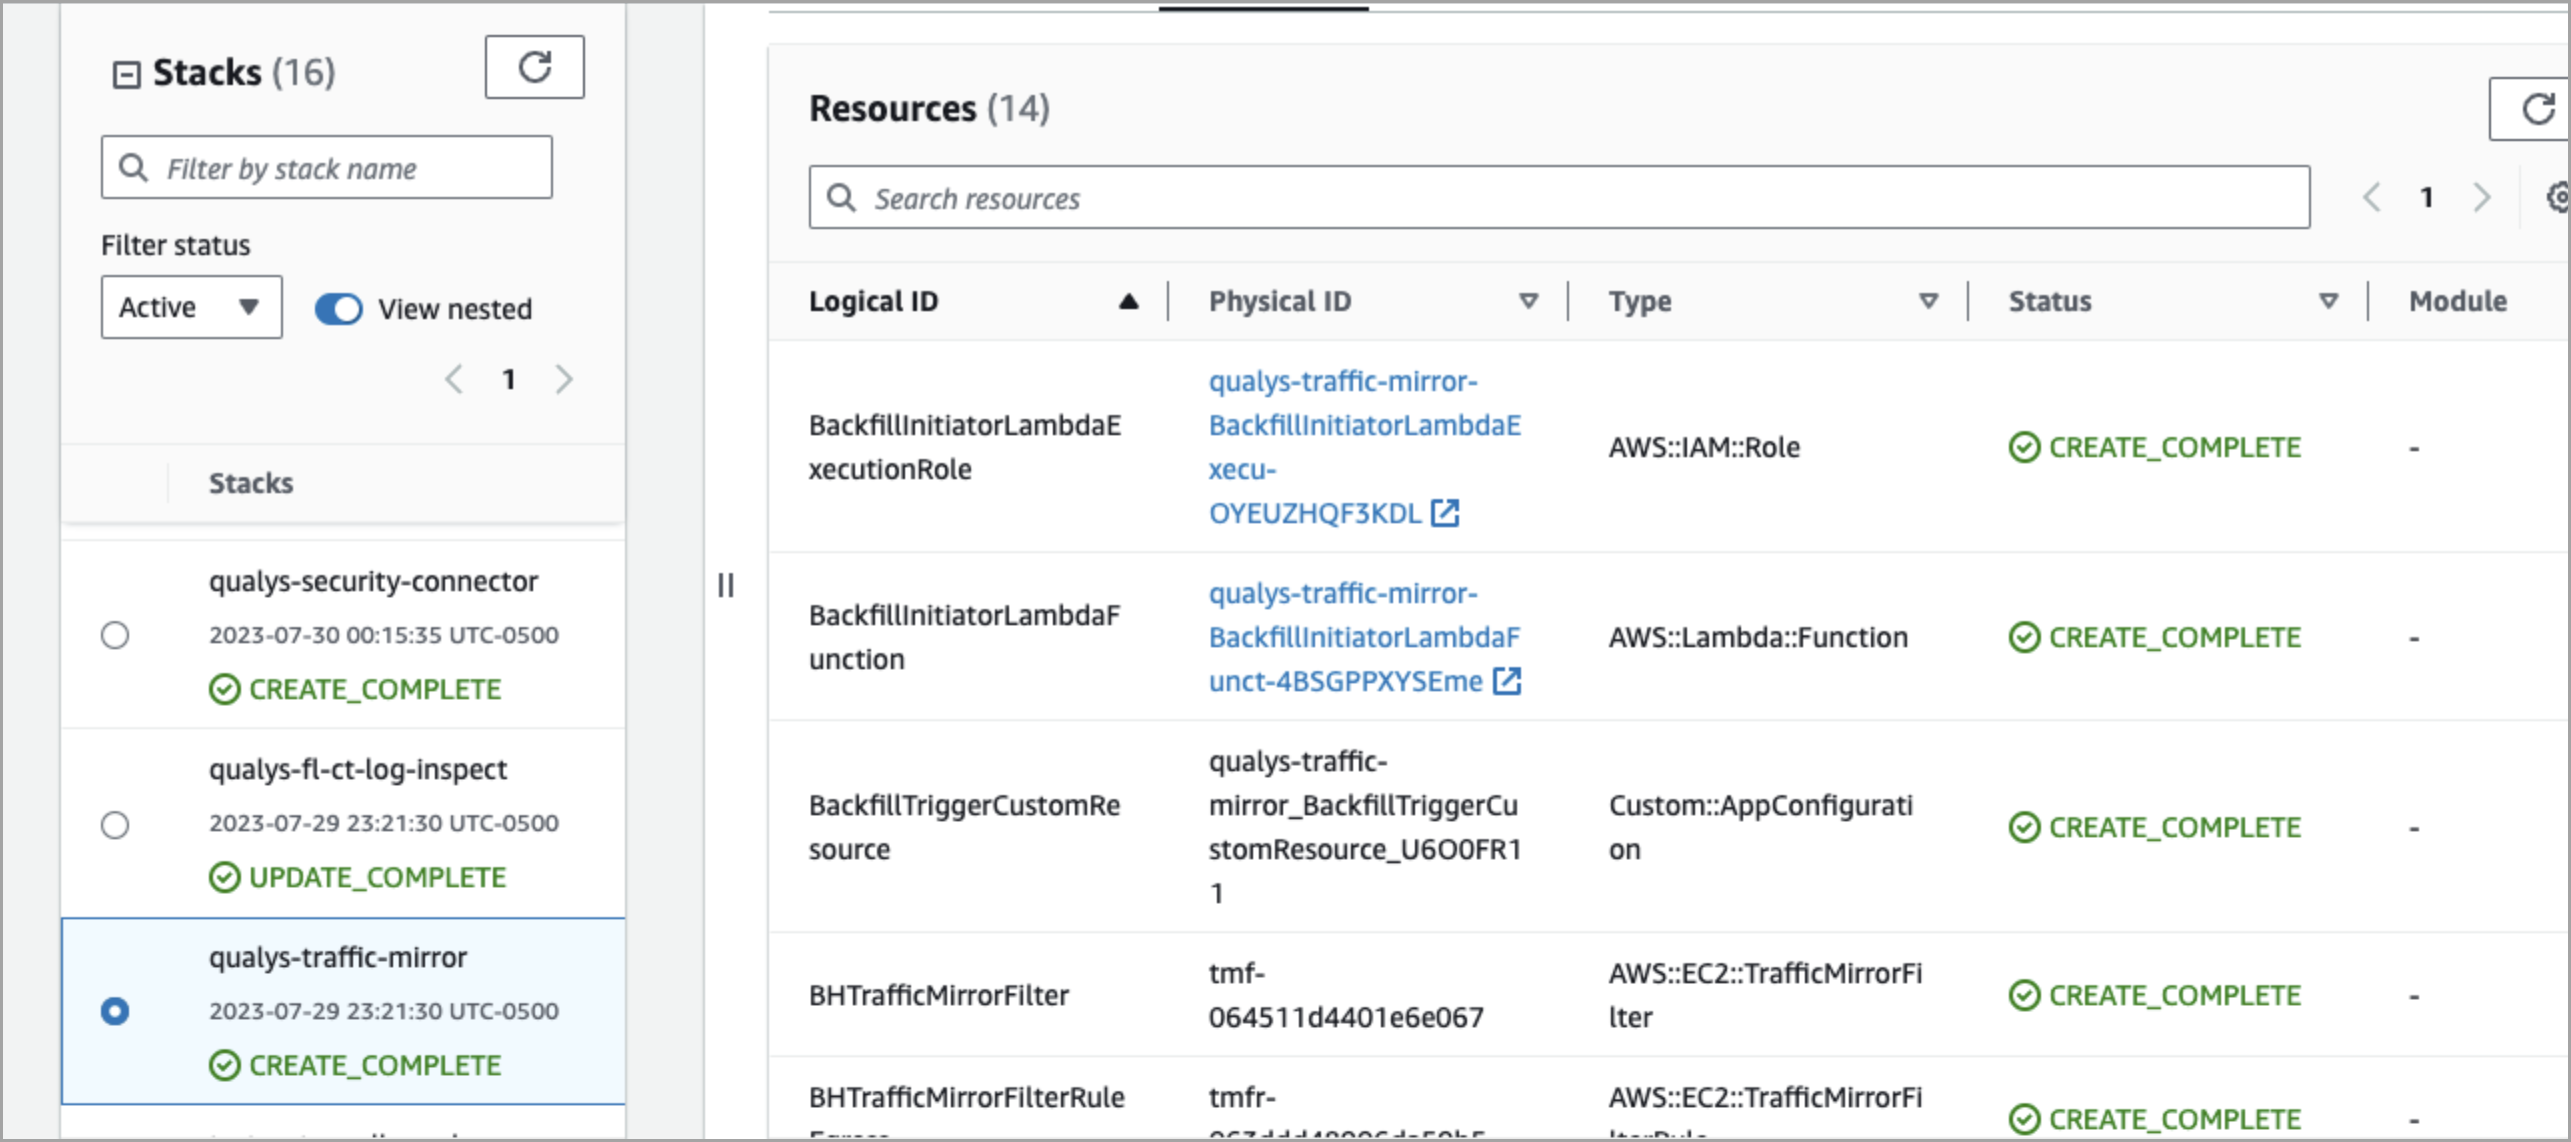This screenshot has height=1142, width=2571.
Task: Click CREATE_COMPLETE status of IAM Role row
Action: click(2154, 447)
